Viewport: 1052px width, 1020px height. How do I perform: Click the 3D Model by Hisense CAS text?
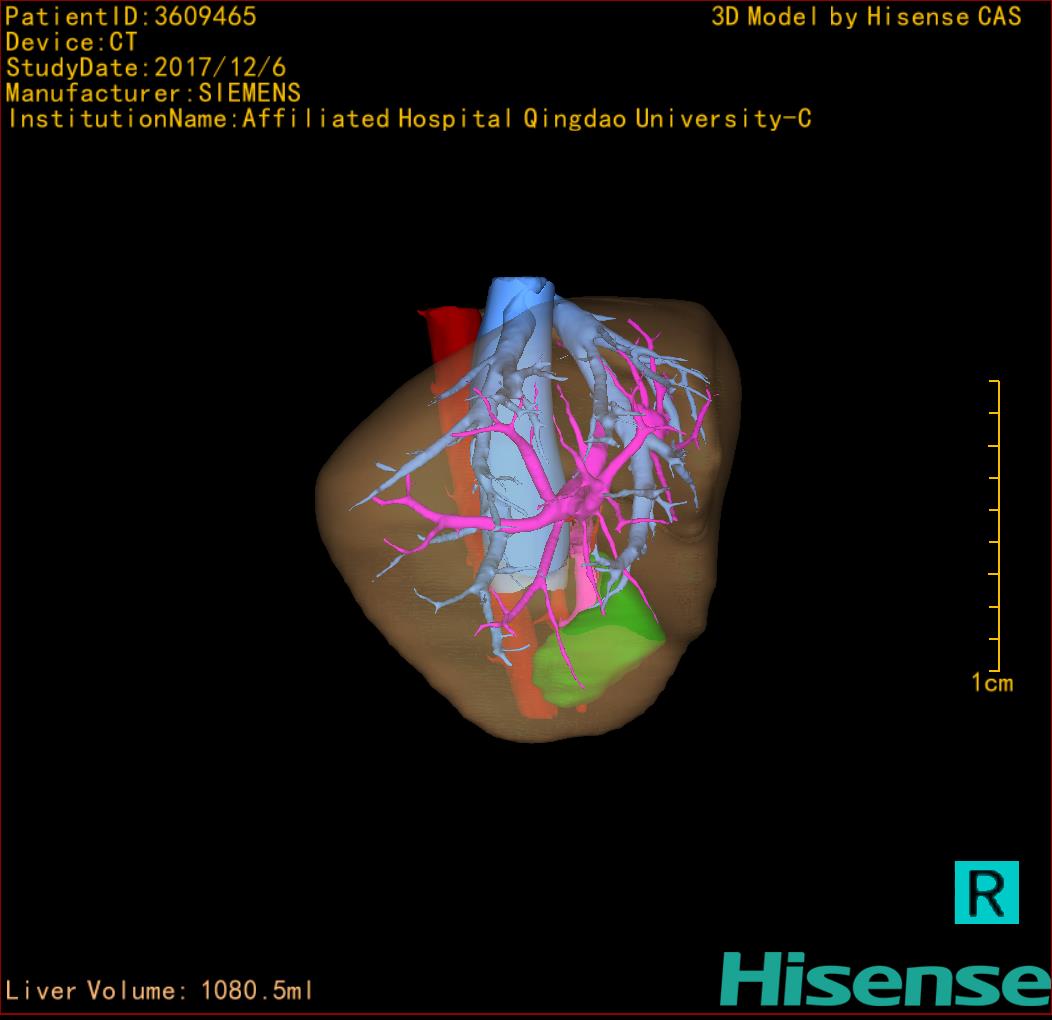click(866, 17)
